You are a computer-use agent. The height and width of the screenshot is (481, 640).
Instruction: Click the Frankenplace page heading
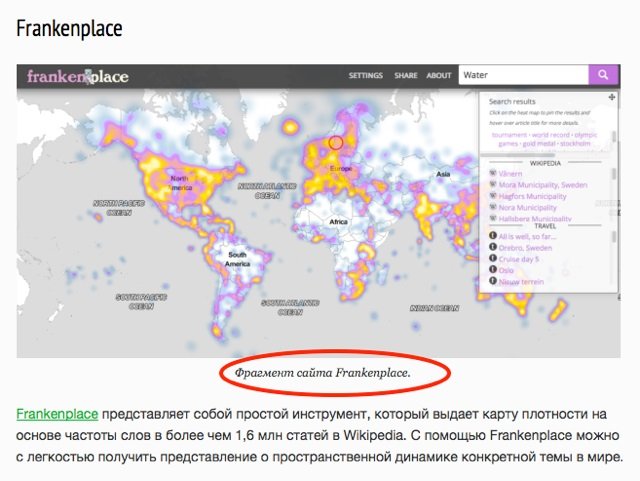pos(69,29)
